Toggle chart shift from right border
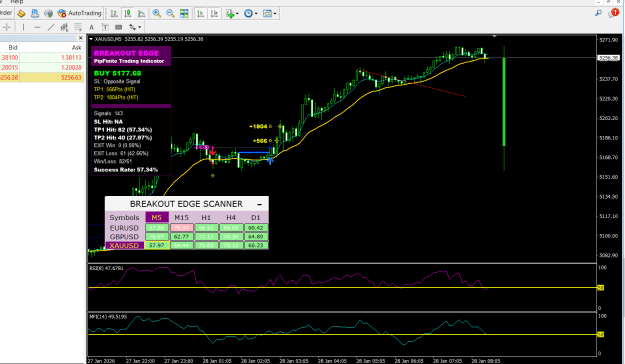The height and width of the screenshot is (364, 625). tap(214, 14)
